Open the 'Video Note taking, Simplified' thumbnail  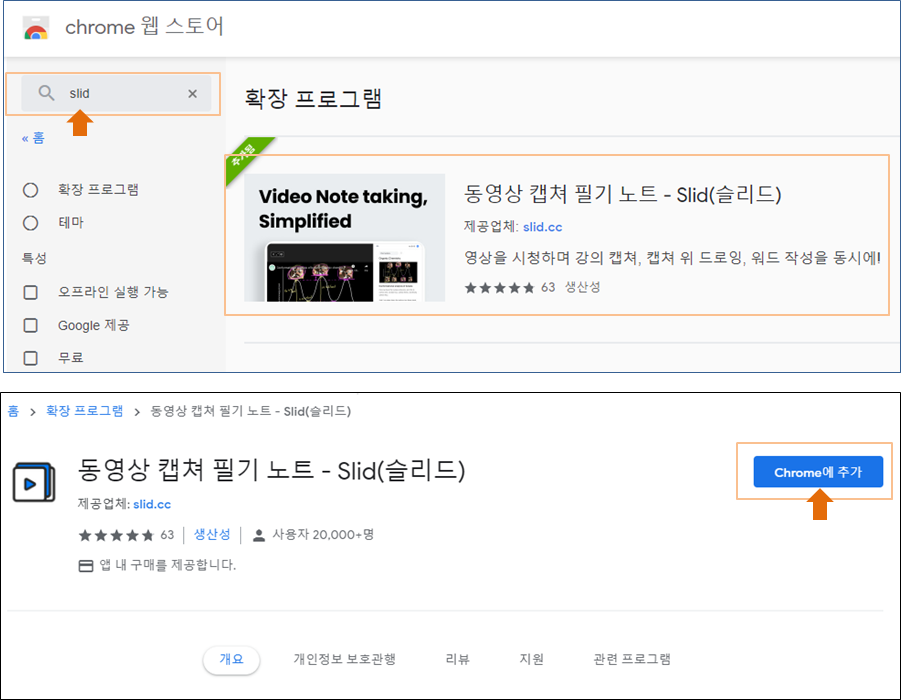coord(344,237)
